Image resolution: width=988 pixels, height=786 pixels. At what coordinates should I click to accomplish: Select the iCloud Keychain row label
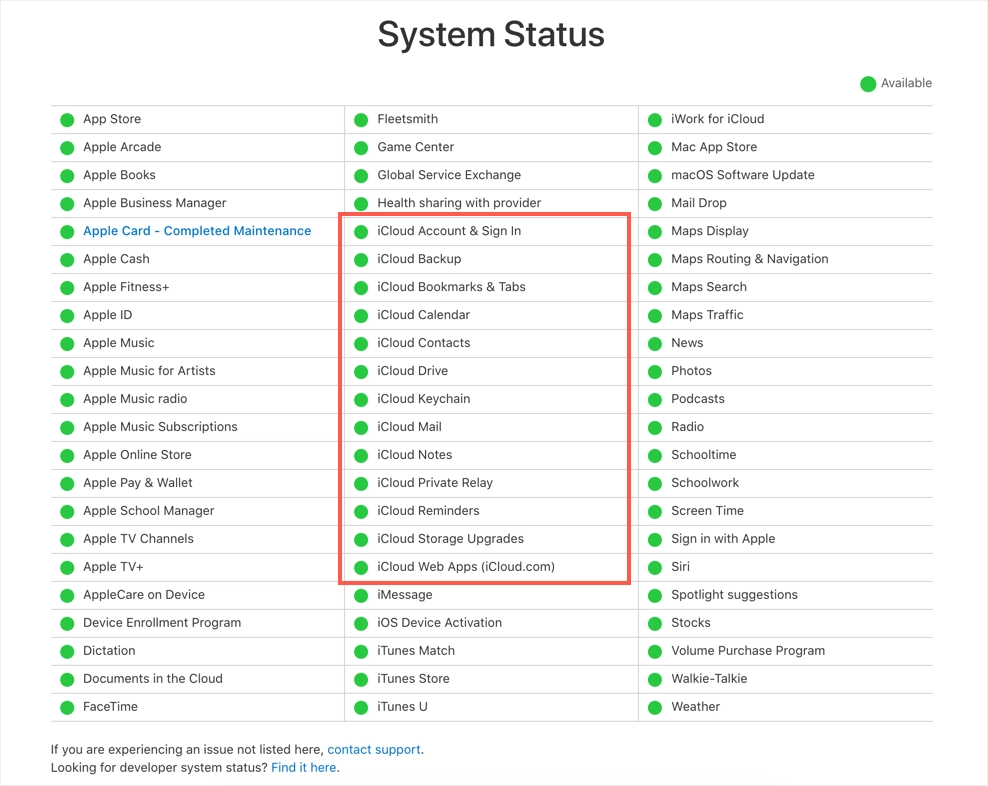(423, 399)
